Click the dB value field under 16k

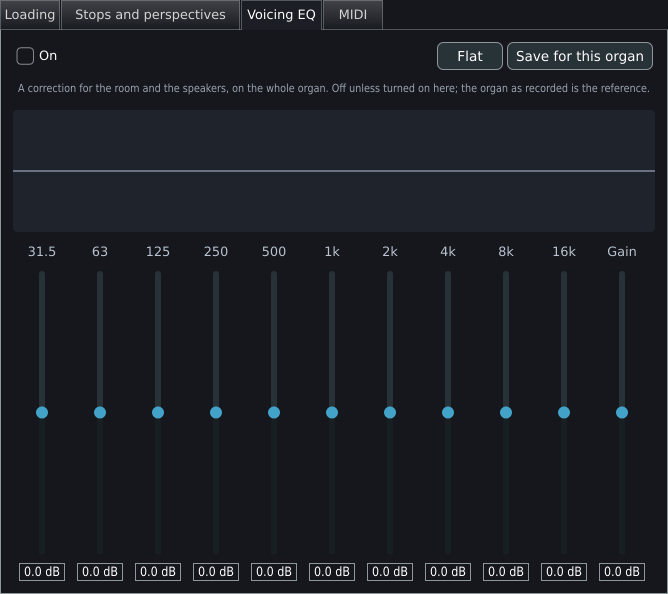[x=564, y=572]
